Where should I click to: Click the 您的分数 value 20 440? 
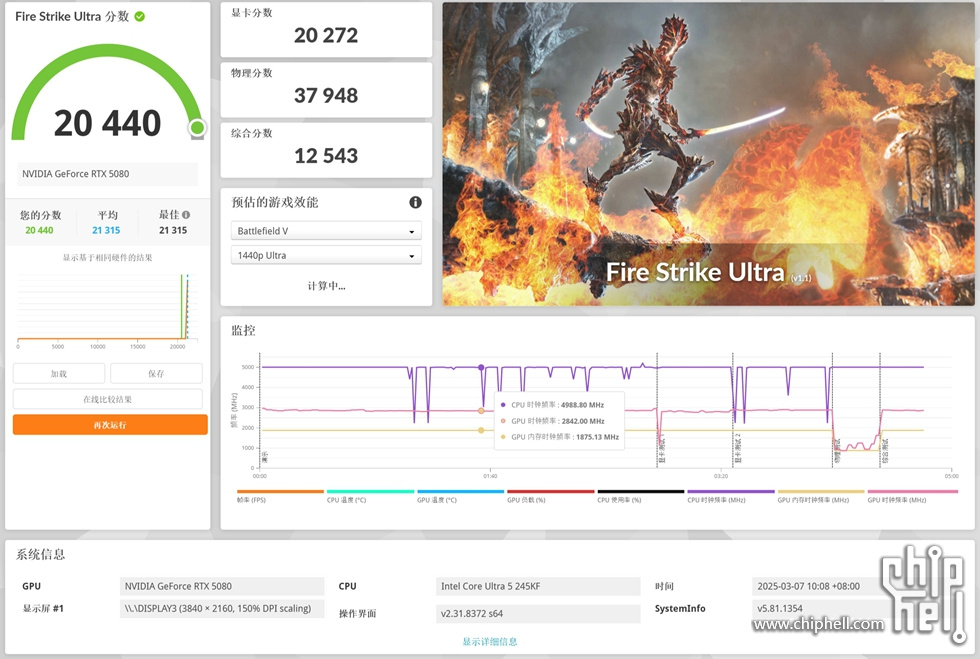pos(39,230)
